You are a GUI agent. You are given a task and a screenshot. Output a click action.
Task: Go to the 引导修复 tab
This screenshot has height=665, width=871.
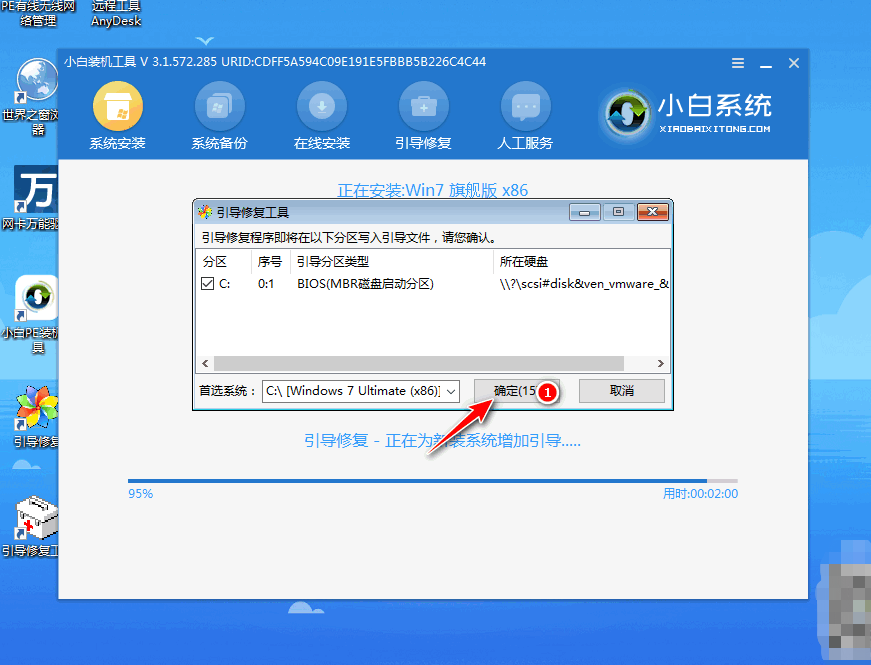pos(423,116)
